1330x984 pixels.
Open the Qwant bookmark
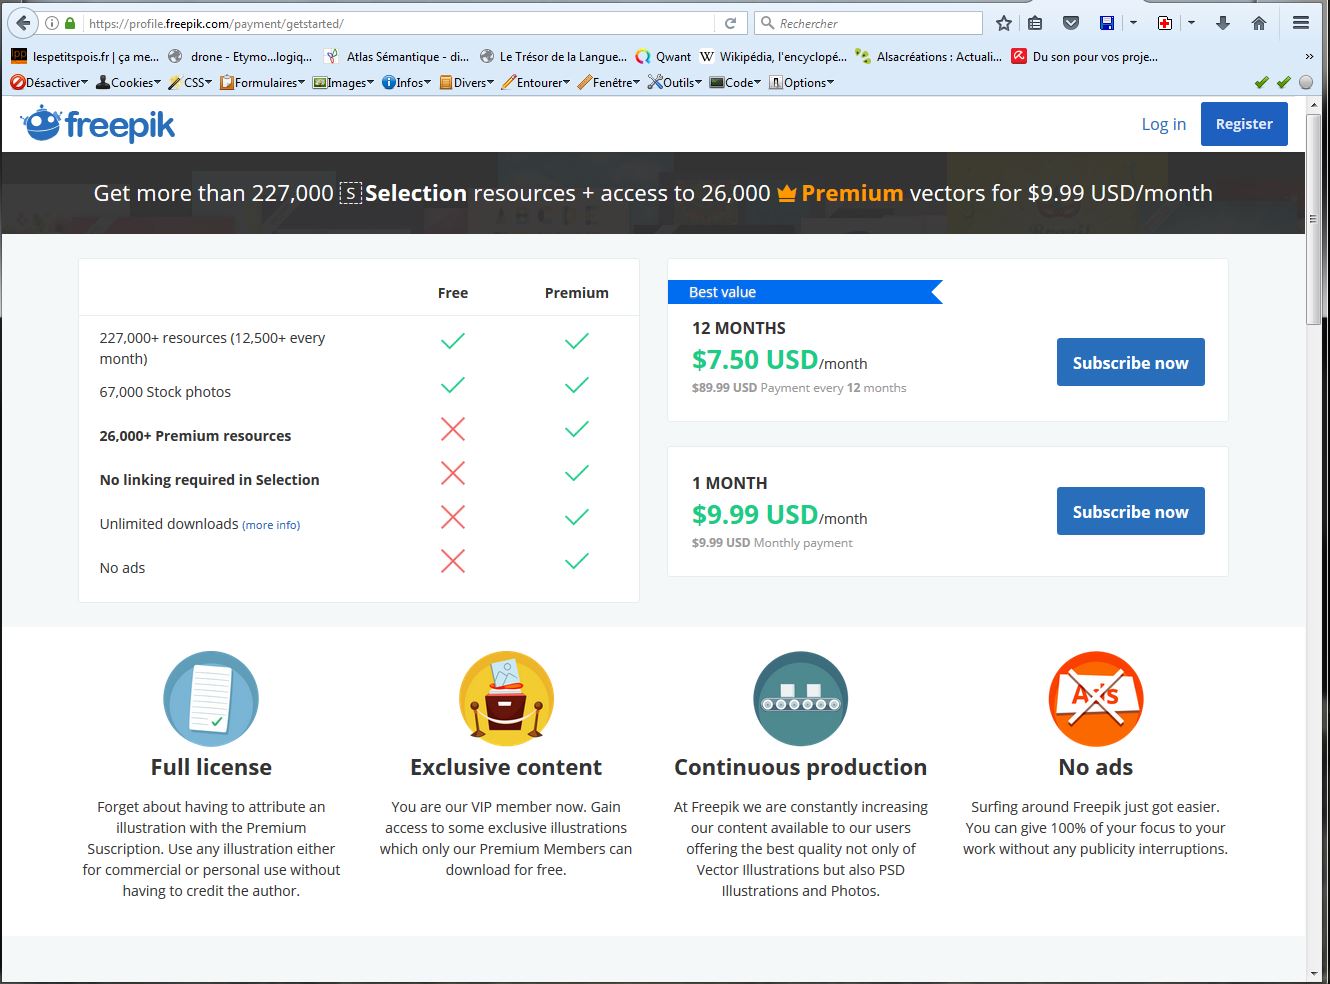pos(663,57)
